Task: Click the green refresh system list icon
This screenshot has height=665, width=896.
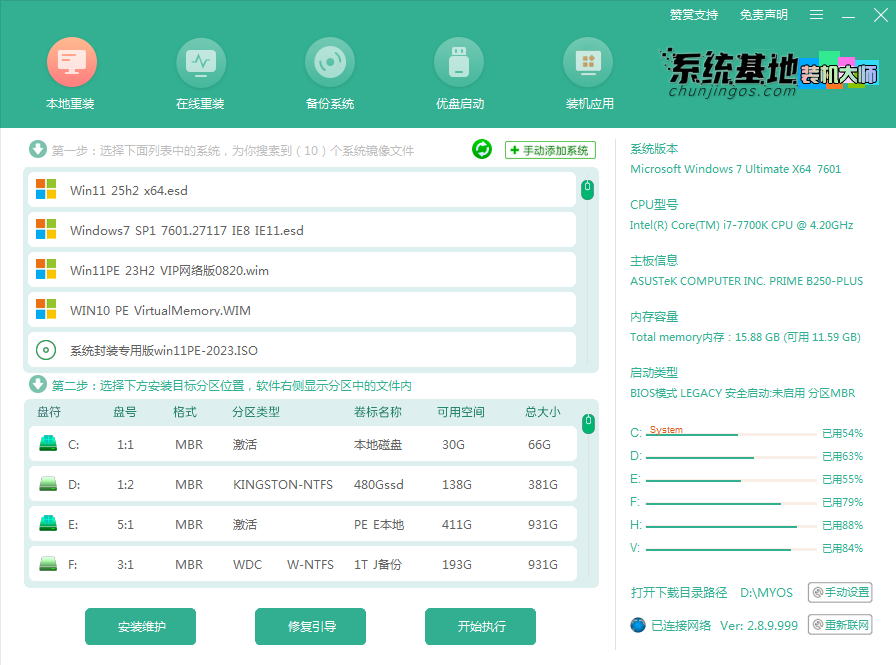Action: (482, 150)
